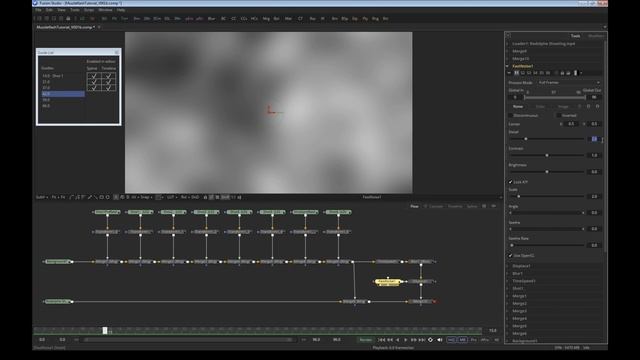Uncheck the Lock X/Y checkbox
This screenshot has height=360, width=640.
click(511, 182)
